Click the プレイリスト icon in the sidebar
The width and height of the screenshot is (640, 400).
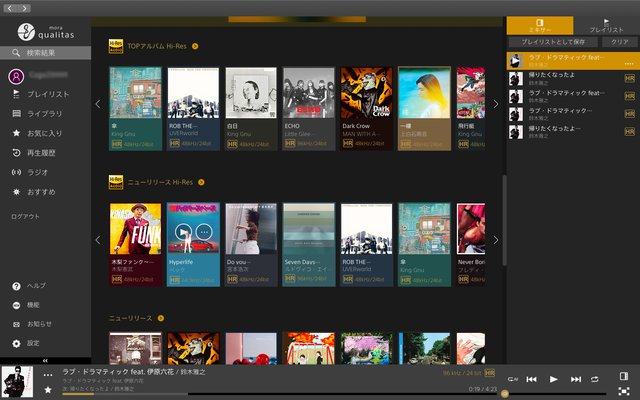click(x=16, y=94)
